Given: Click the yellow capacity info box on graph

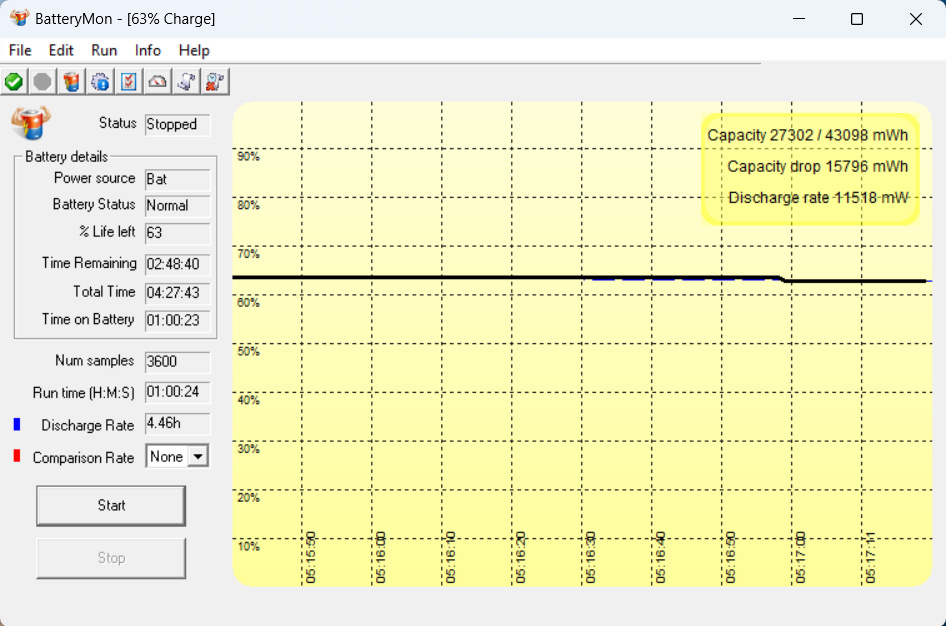Looking at the screenshot, I should 808,167.
